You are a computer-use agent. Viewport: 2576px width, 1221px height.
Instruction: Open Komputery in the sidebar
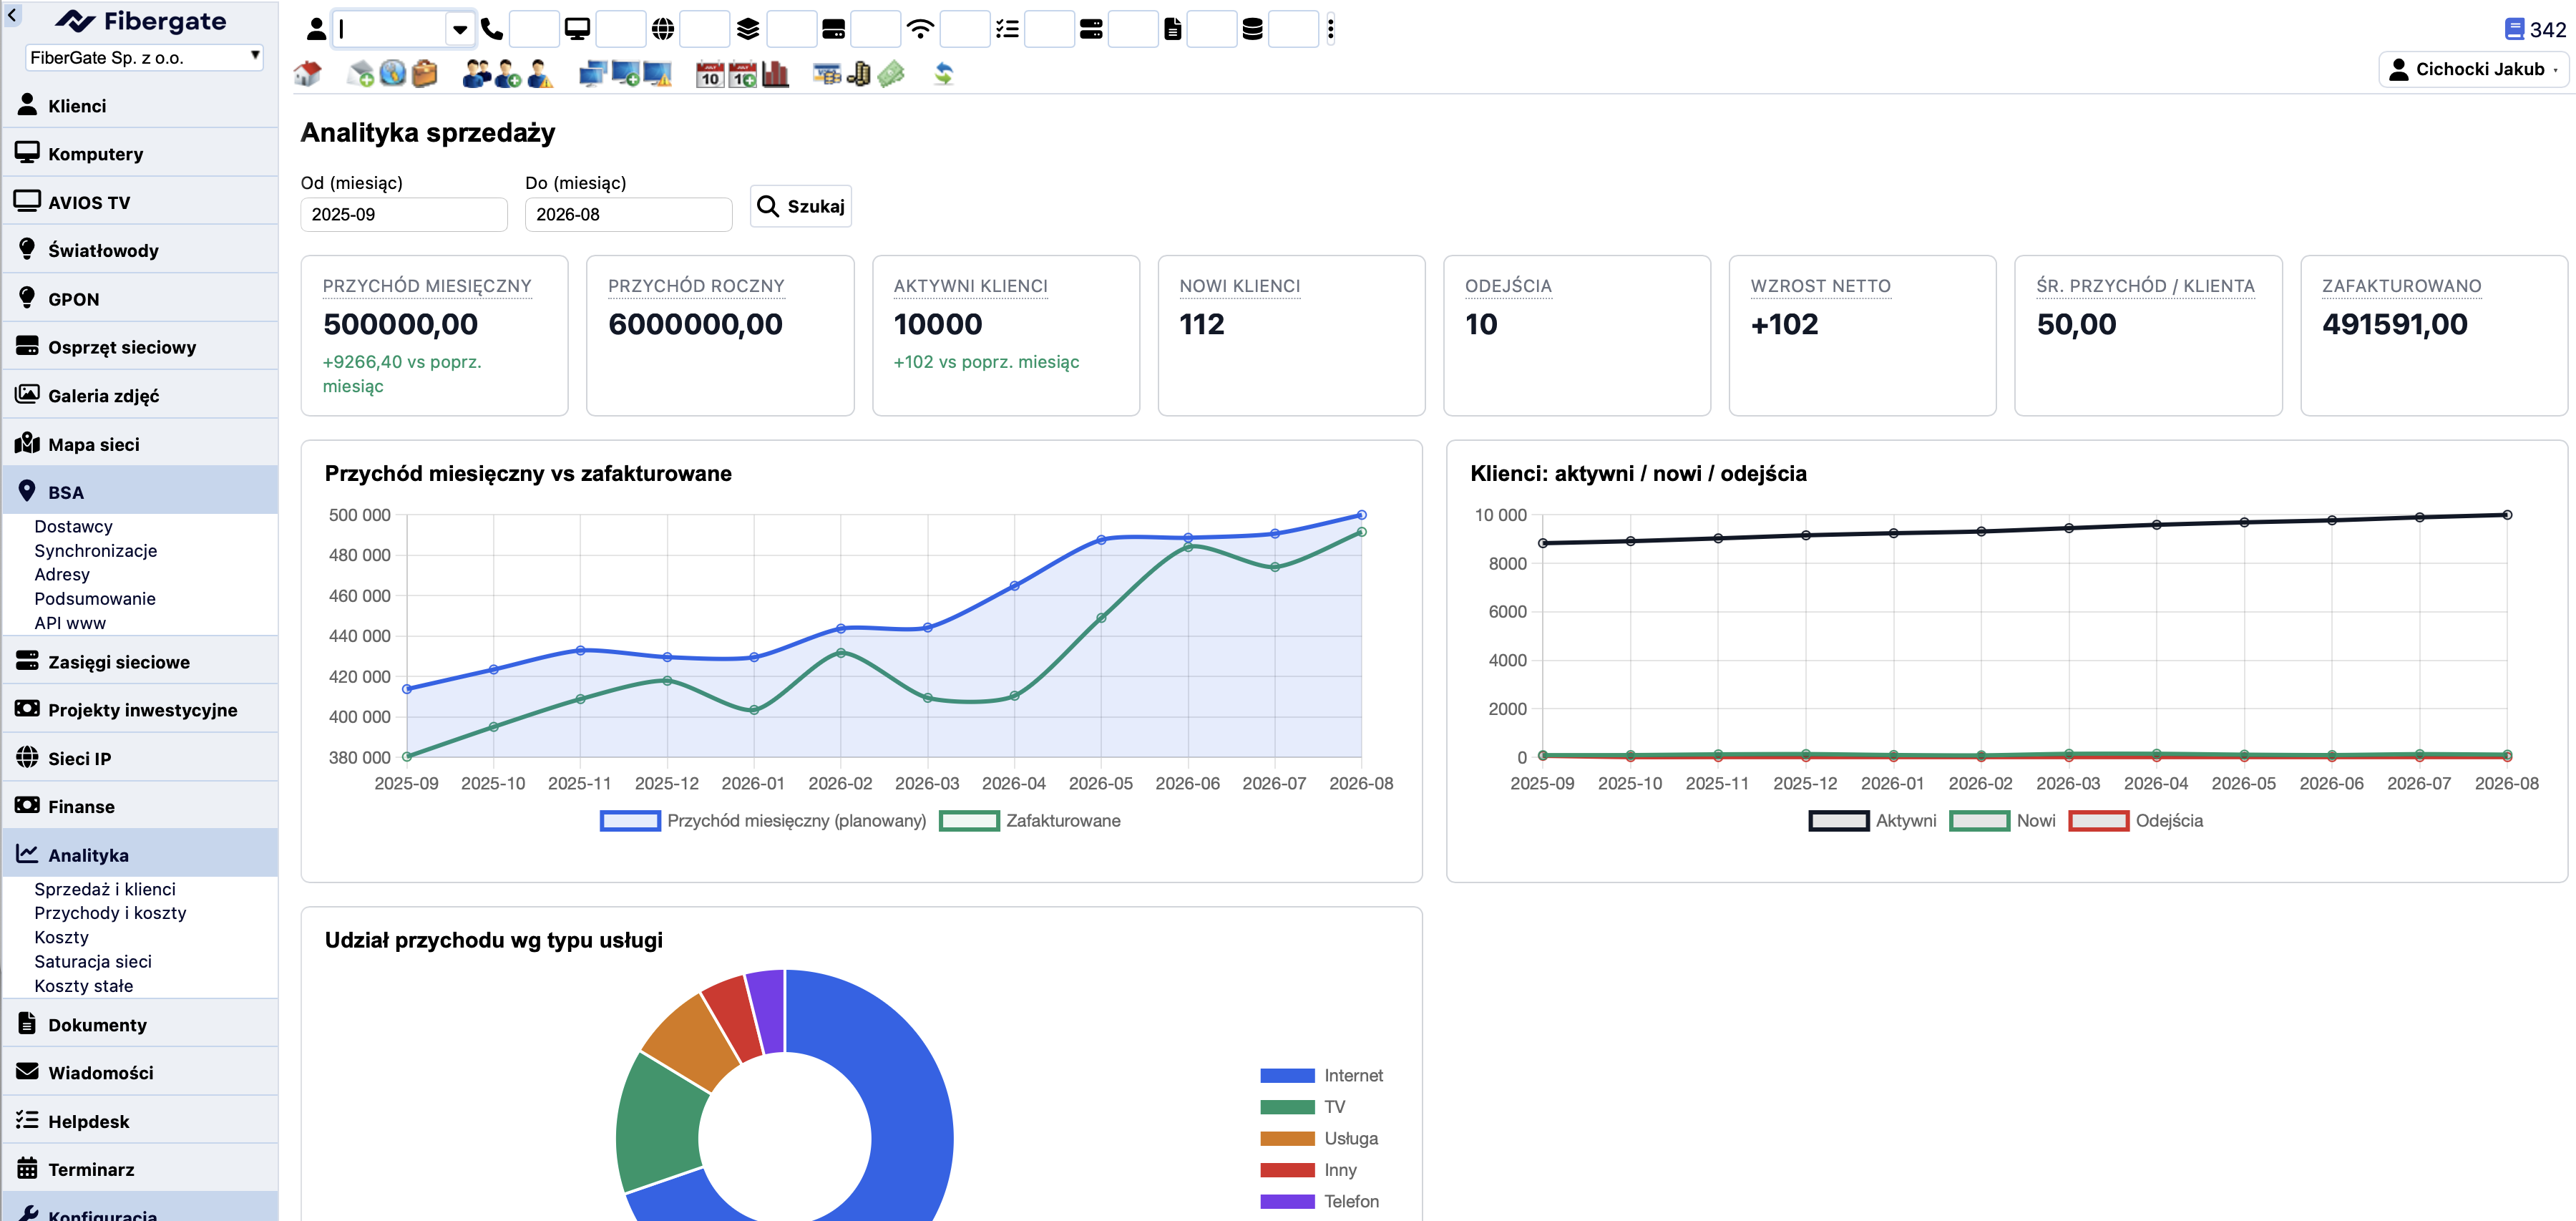tap(140, 154)
